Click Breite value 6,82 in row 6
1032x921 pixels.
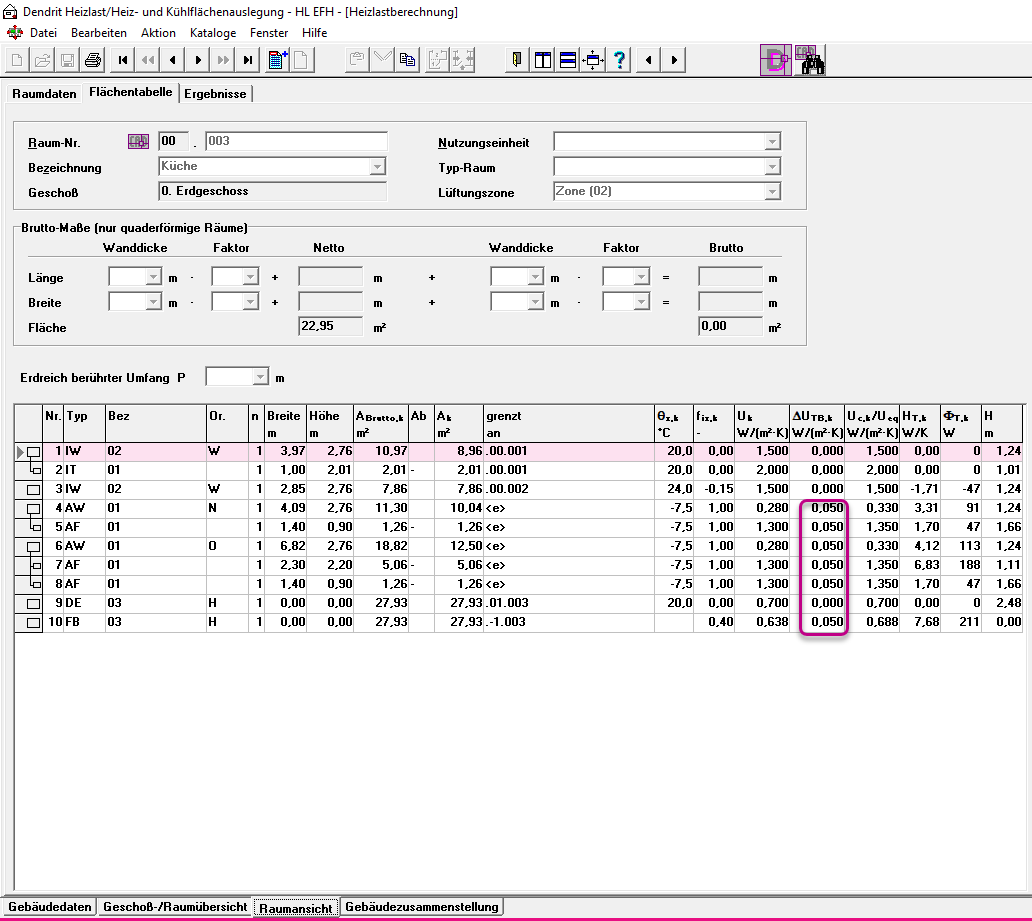tap(286, 546)
